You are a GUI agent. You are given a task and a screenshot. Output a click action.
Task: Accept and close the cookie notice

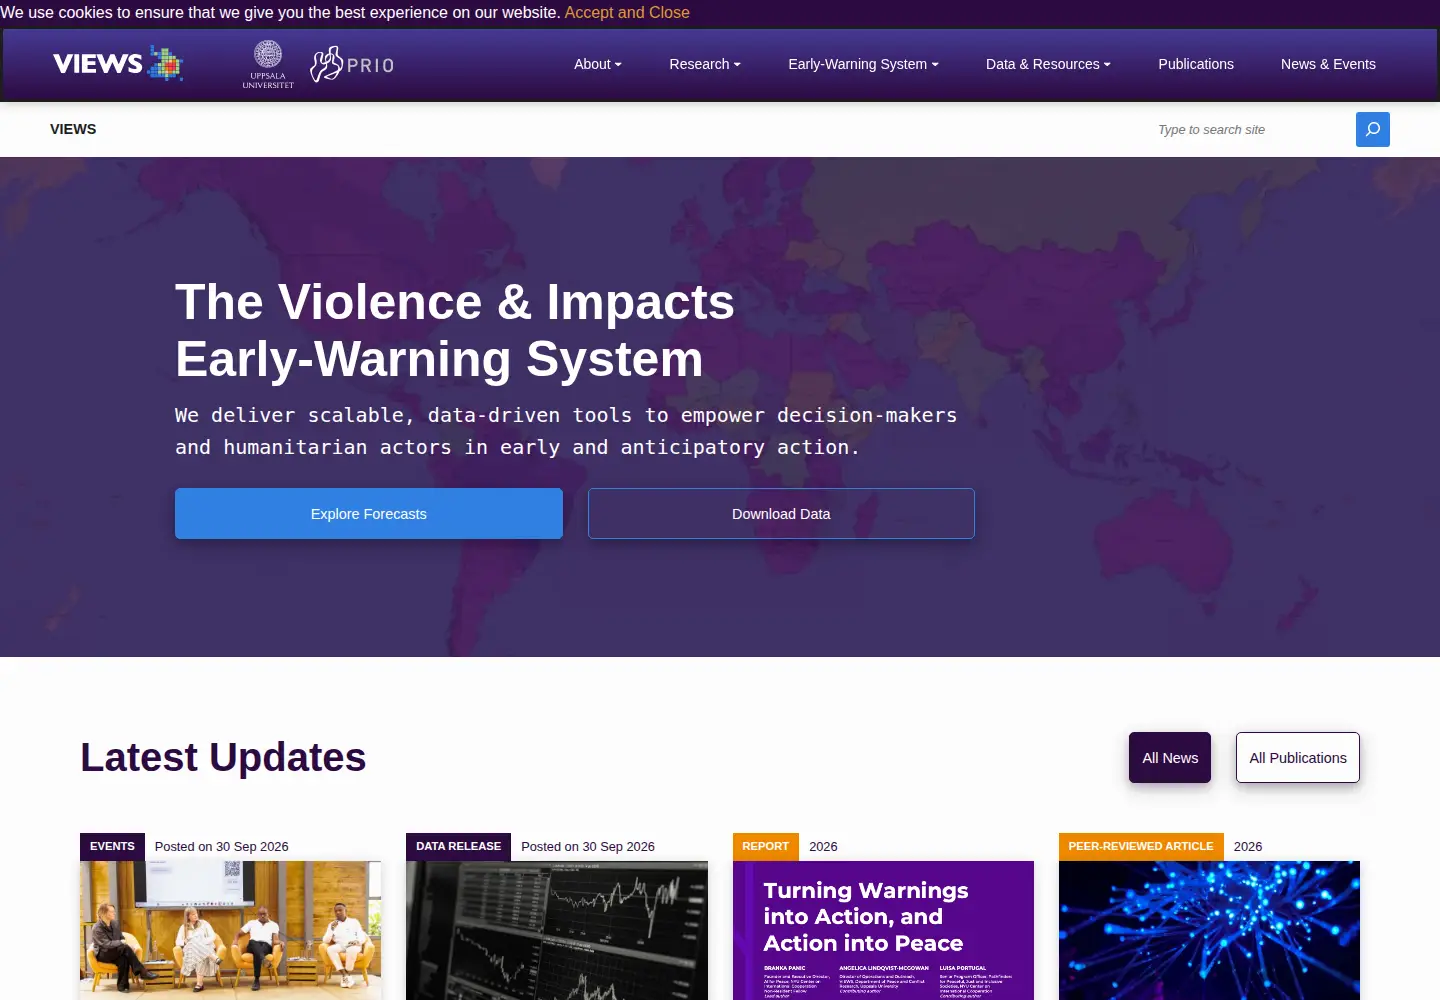click(x=627, y=12)
